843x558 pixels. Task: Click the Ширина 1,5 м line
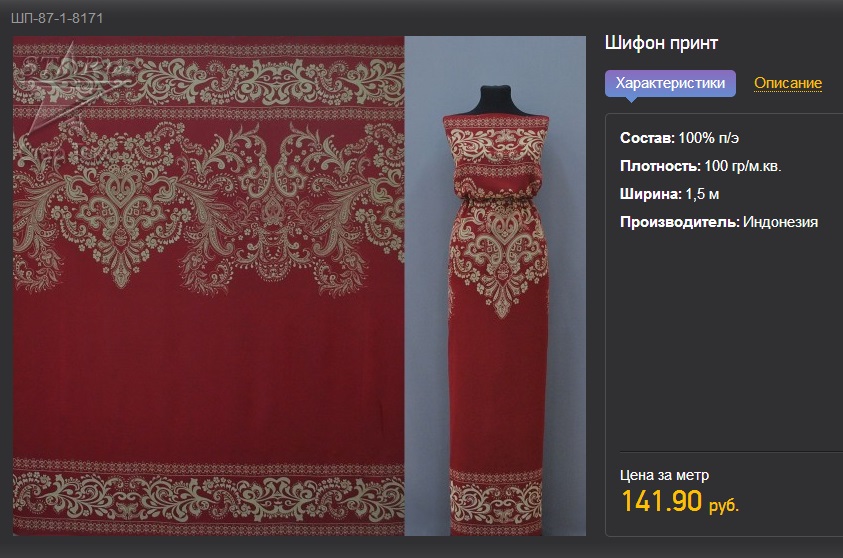(669, 194)
